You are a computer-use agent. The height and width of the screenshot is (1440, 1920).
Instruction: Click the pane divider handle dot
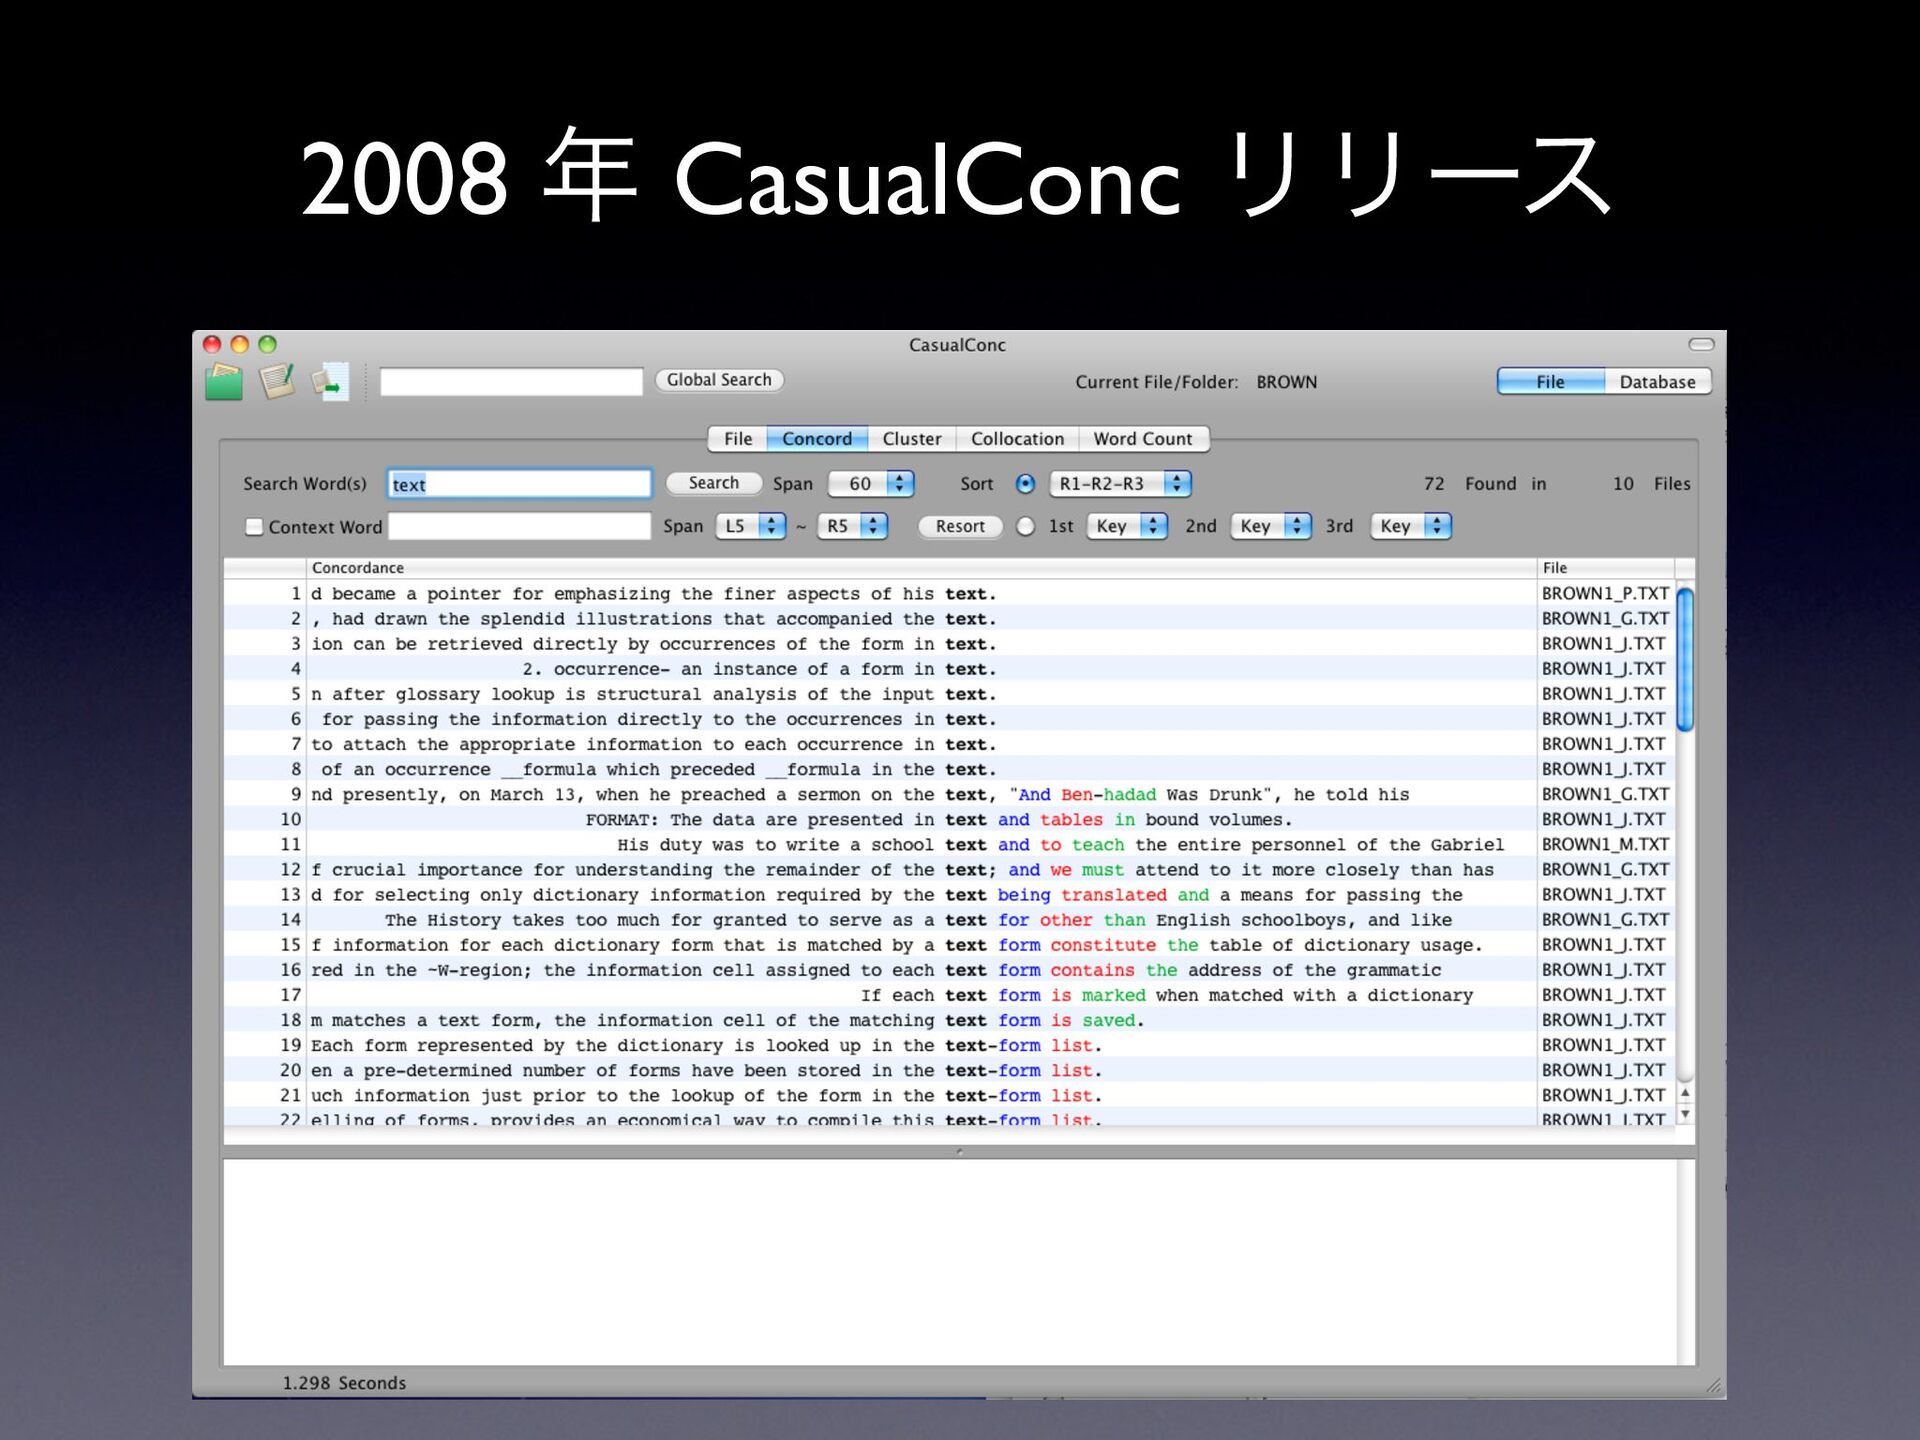(959, 1152)
